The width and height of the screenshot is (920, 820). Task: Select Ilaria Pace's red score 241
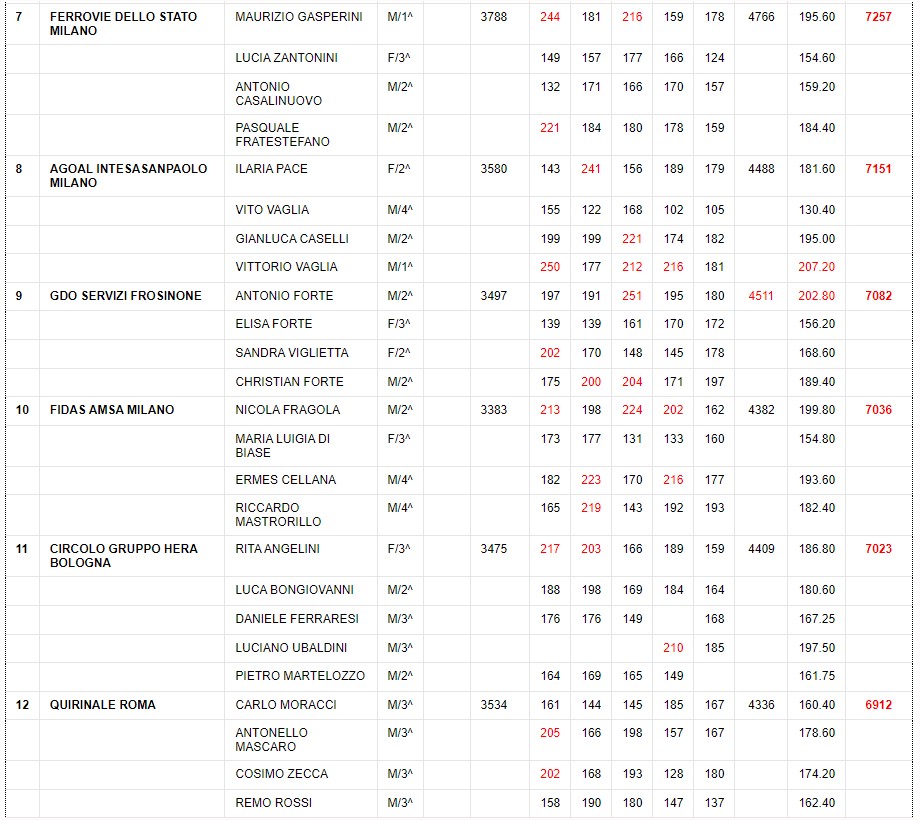[591, 169]
